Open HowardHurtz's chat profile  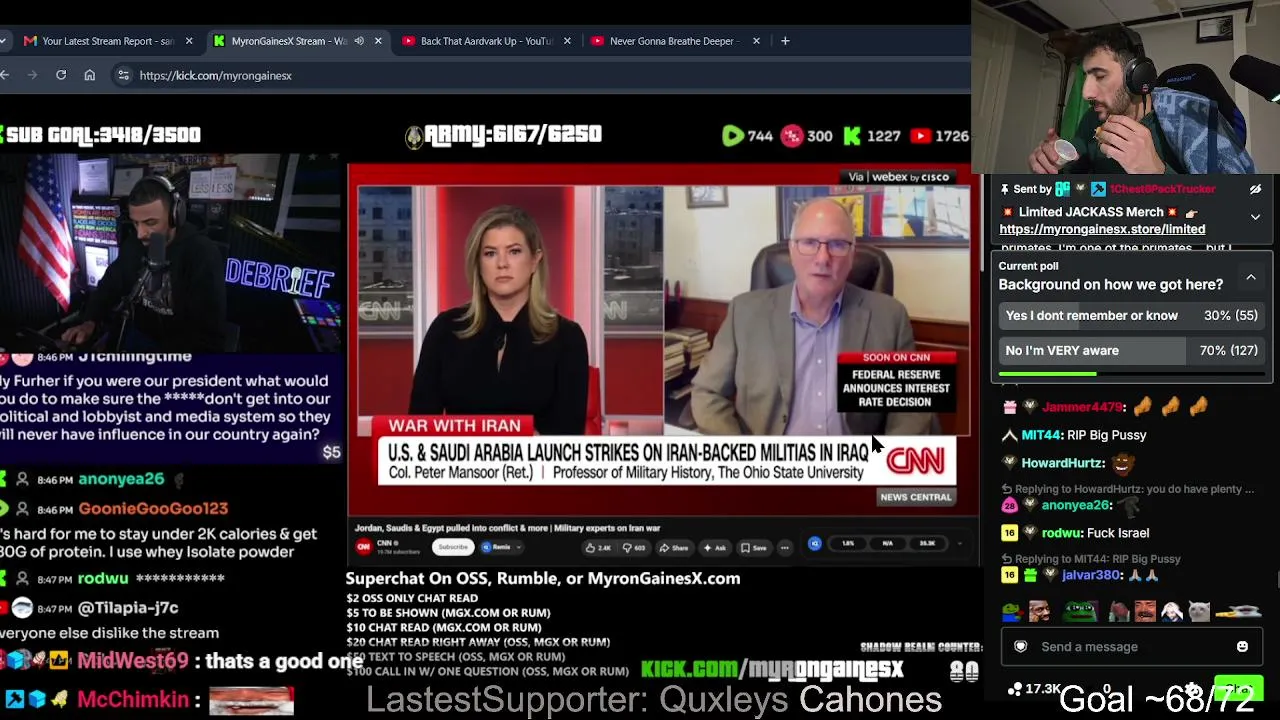click(1062, 463)
